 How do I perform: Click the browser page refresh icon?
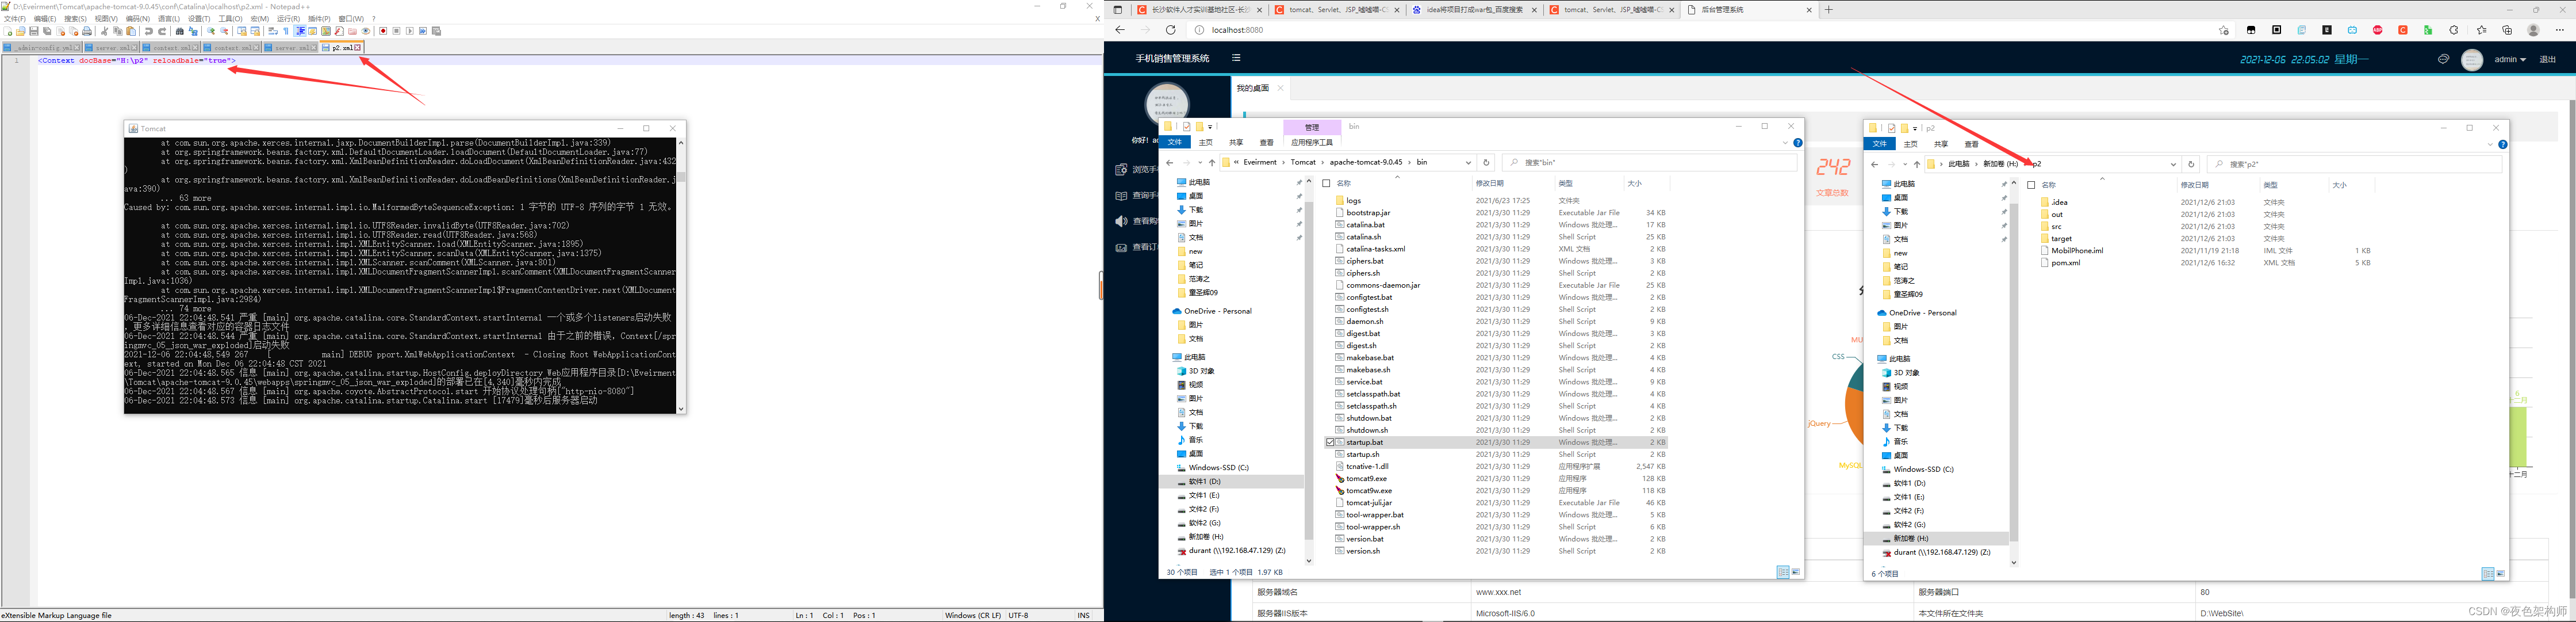tap(1170, 30)
